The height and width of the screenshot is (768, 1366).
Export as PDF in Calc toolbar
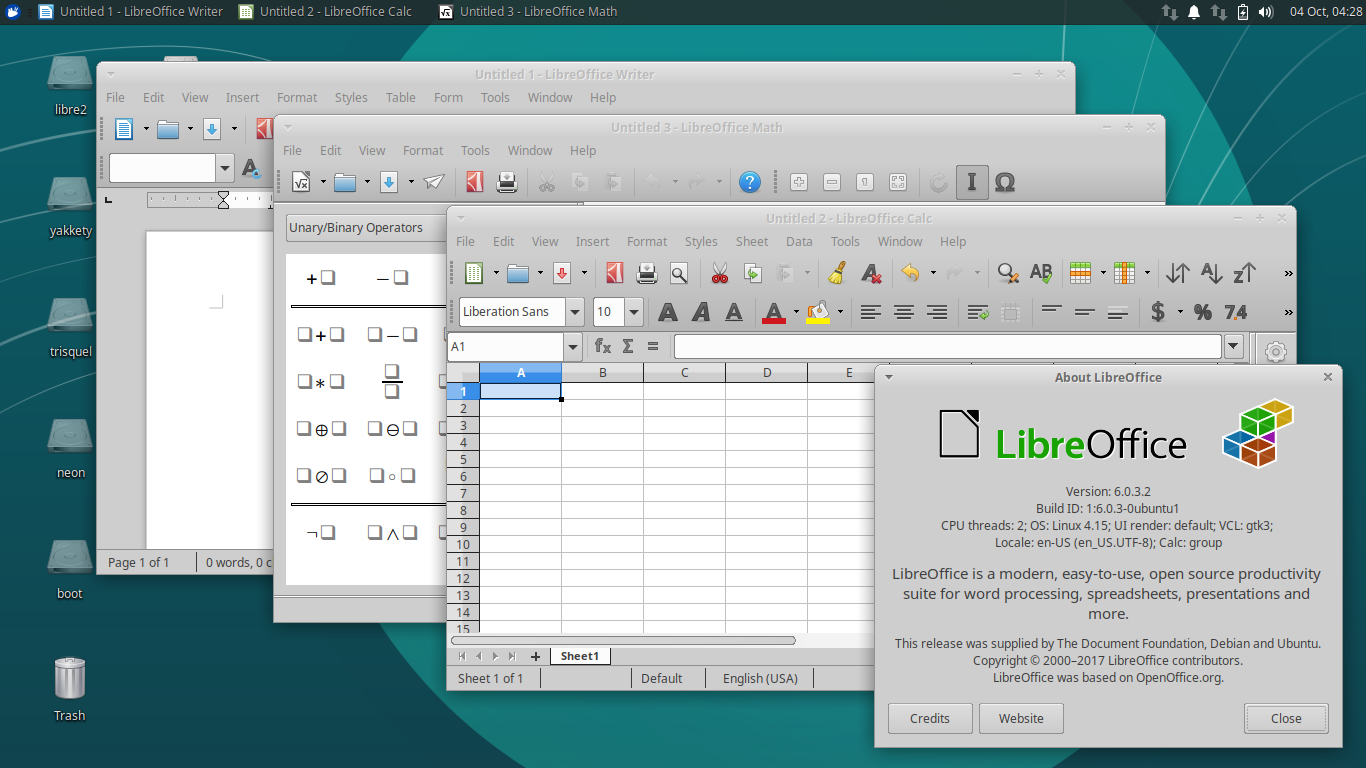[x=615, y=273]
